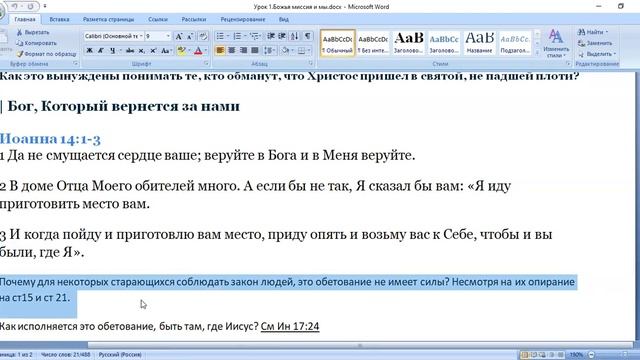Screen dimensions: 640x360
Task: Click word count Число слов in status bar
Action: pyautogui.click(x=66, y=355)
